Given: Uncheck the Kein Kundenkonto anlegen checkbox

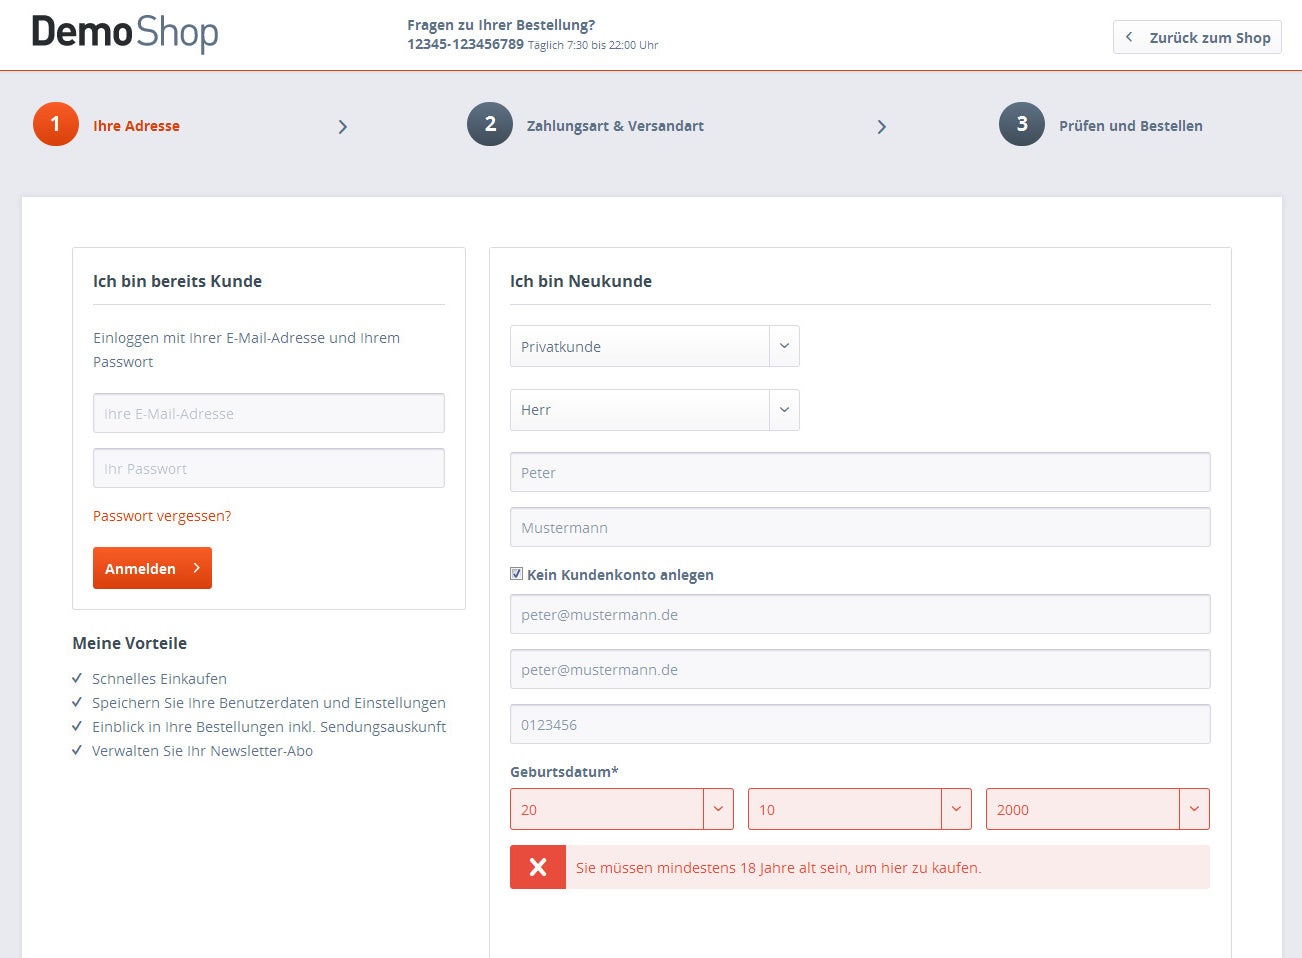Looking at the screenshot, I should (x=517, y=574).
